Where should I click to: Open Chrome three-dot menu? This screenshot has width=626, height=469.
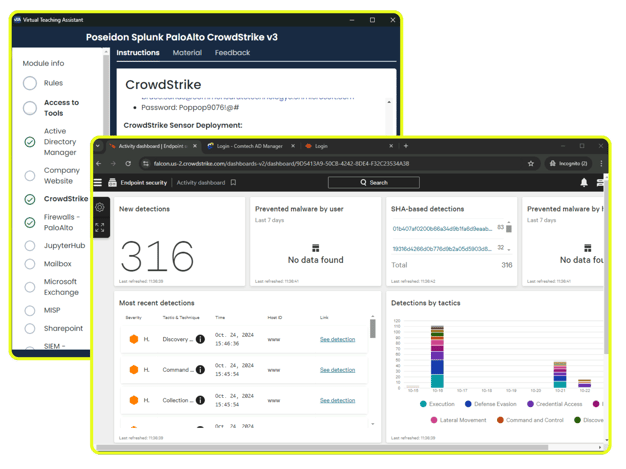tap(601, 164)
